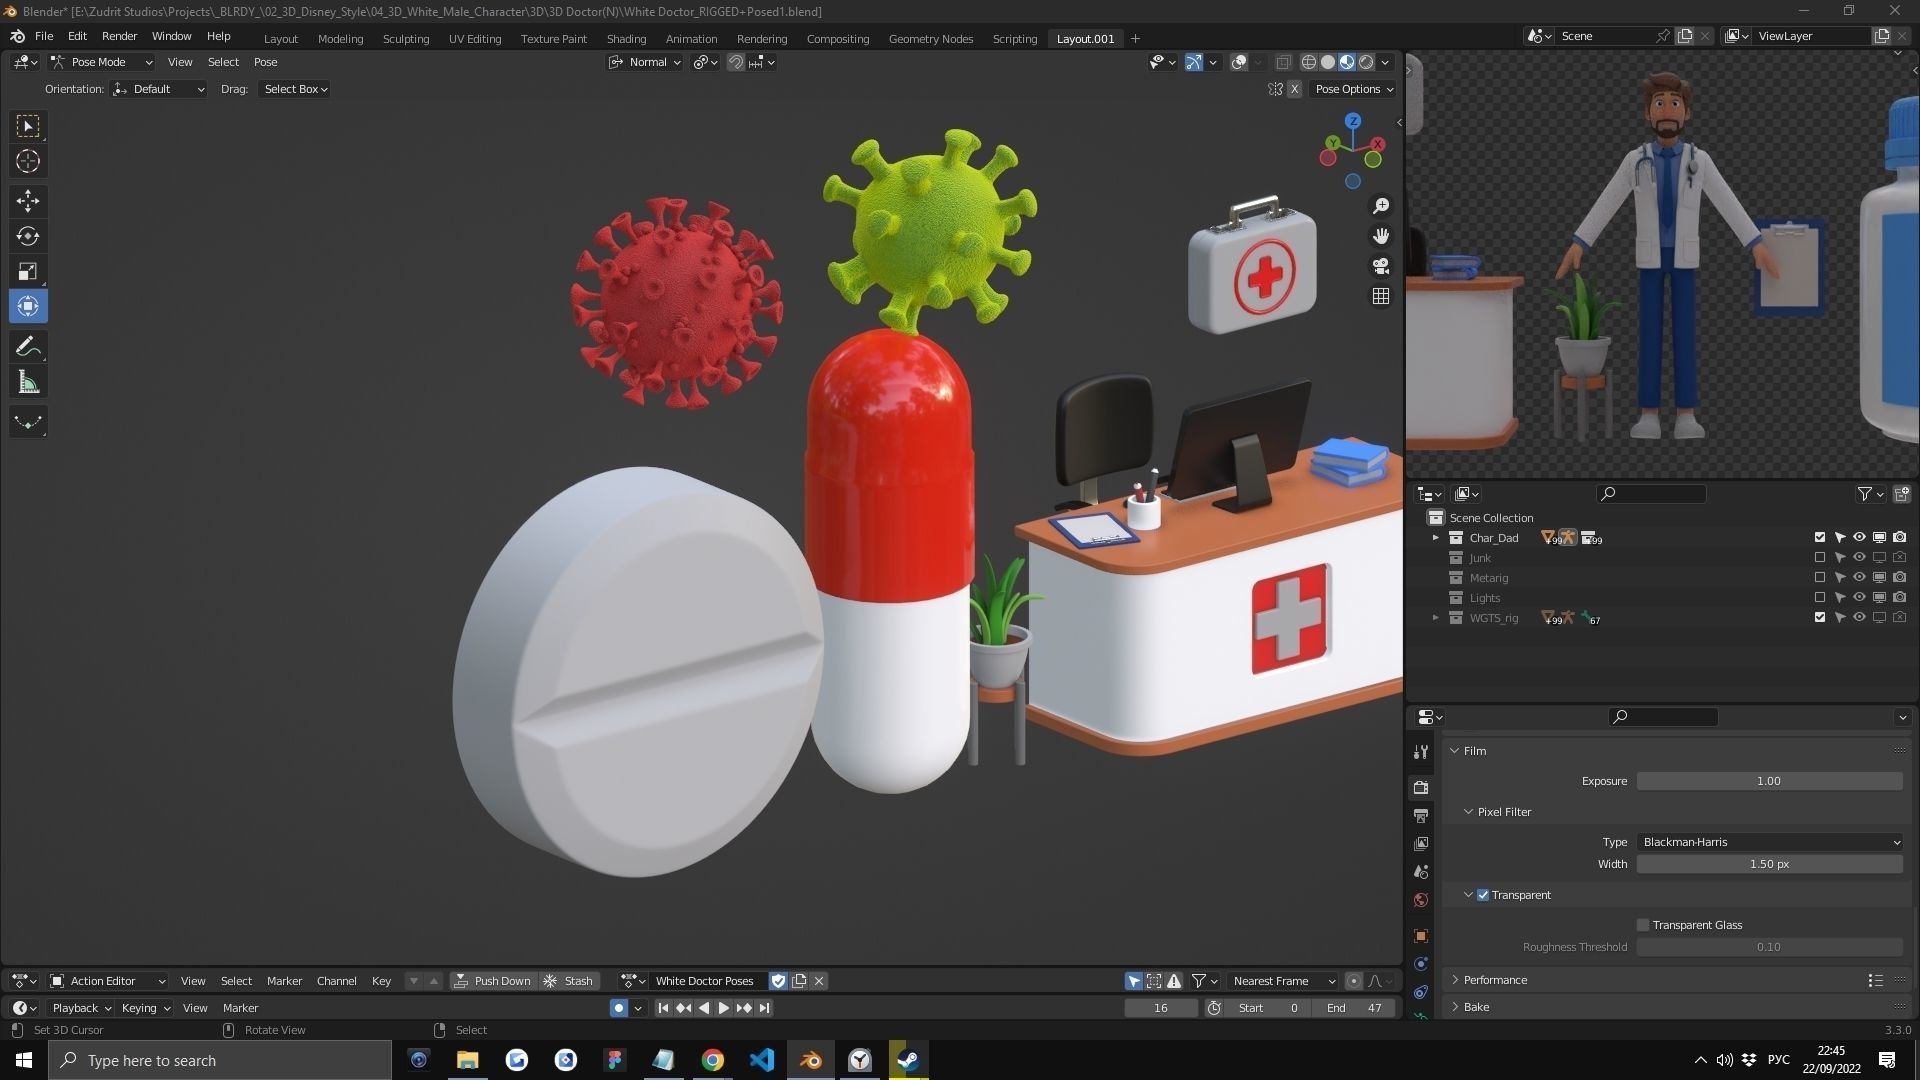Click the Cursor tool icon
Viewport: 1920px width, 1080px height.
click(x=28, y=161)
